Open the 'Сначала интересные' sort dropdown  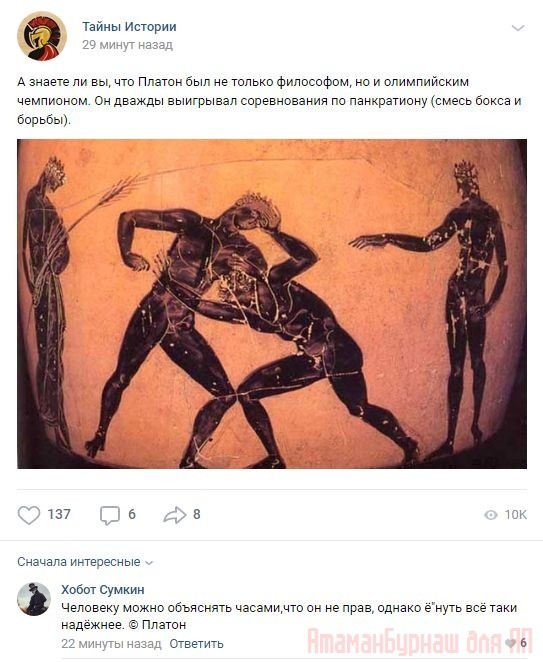pos(85,562)
